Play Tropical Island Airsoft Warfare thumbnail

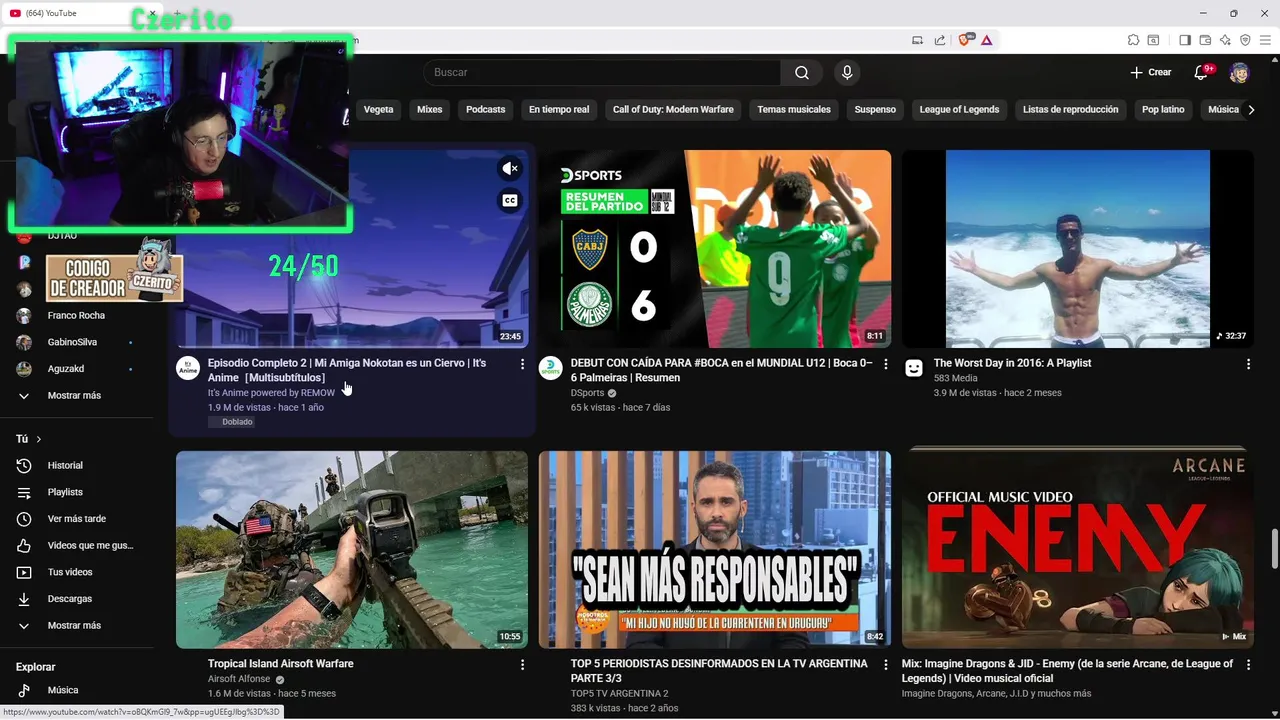352,549
